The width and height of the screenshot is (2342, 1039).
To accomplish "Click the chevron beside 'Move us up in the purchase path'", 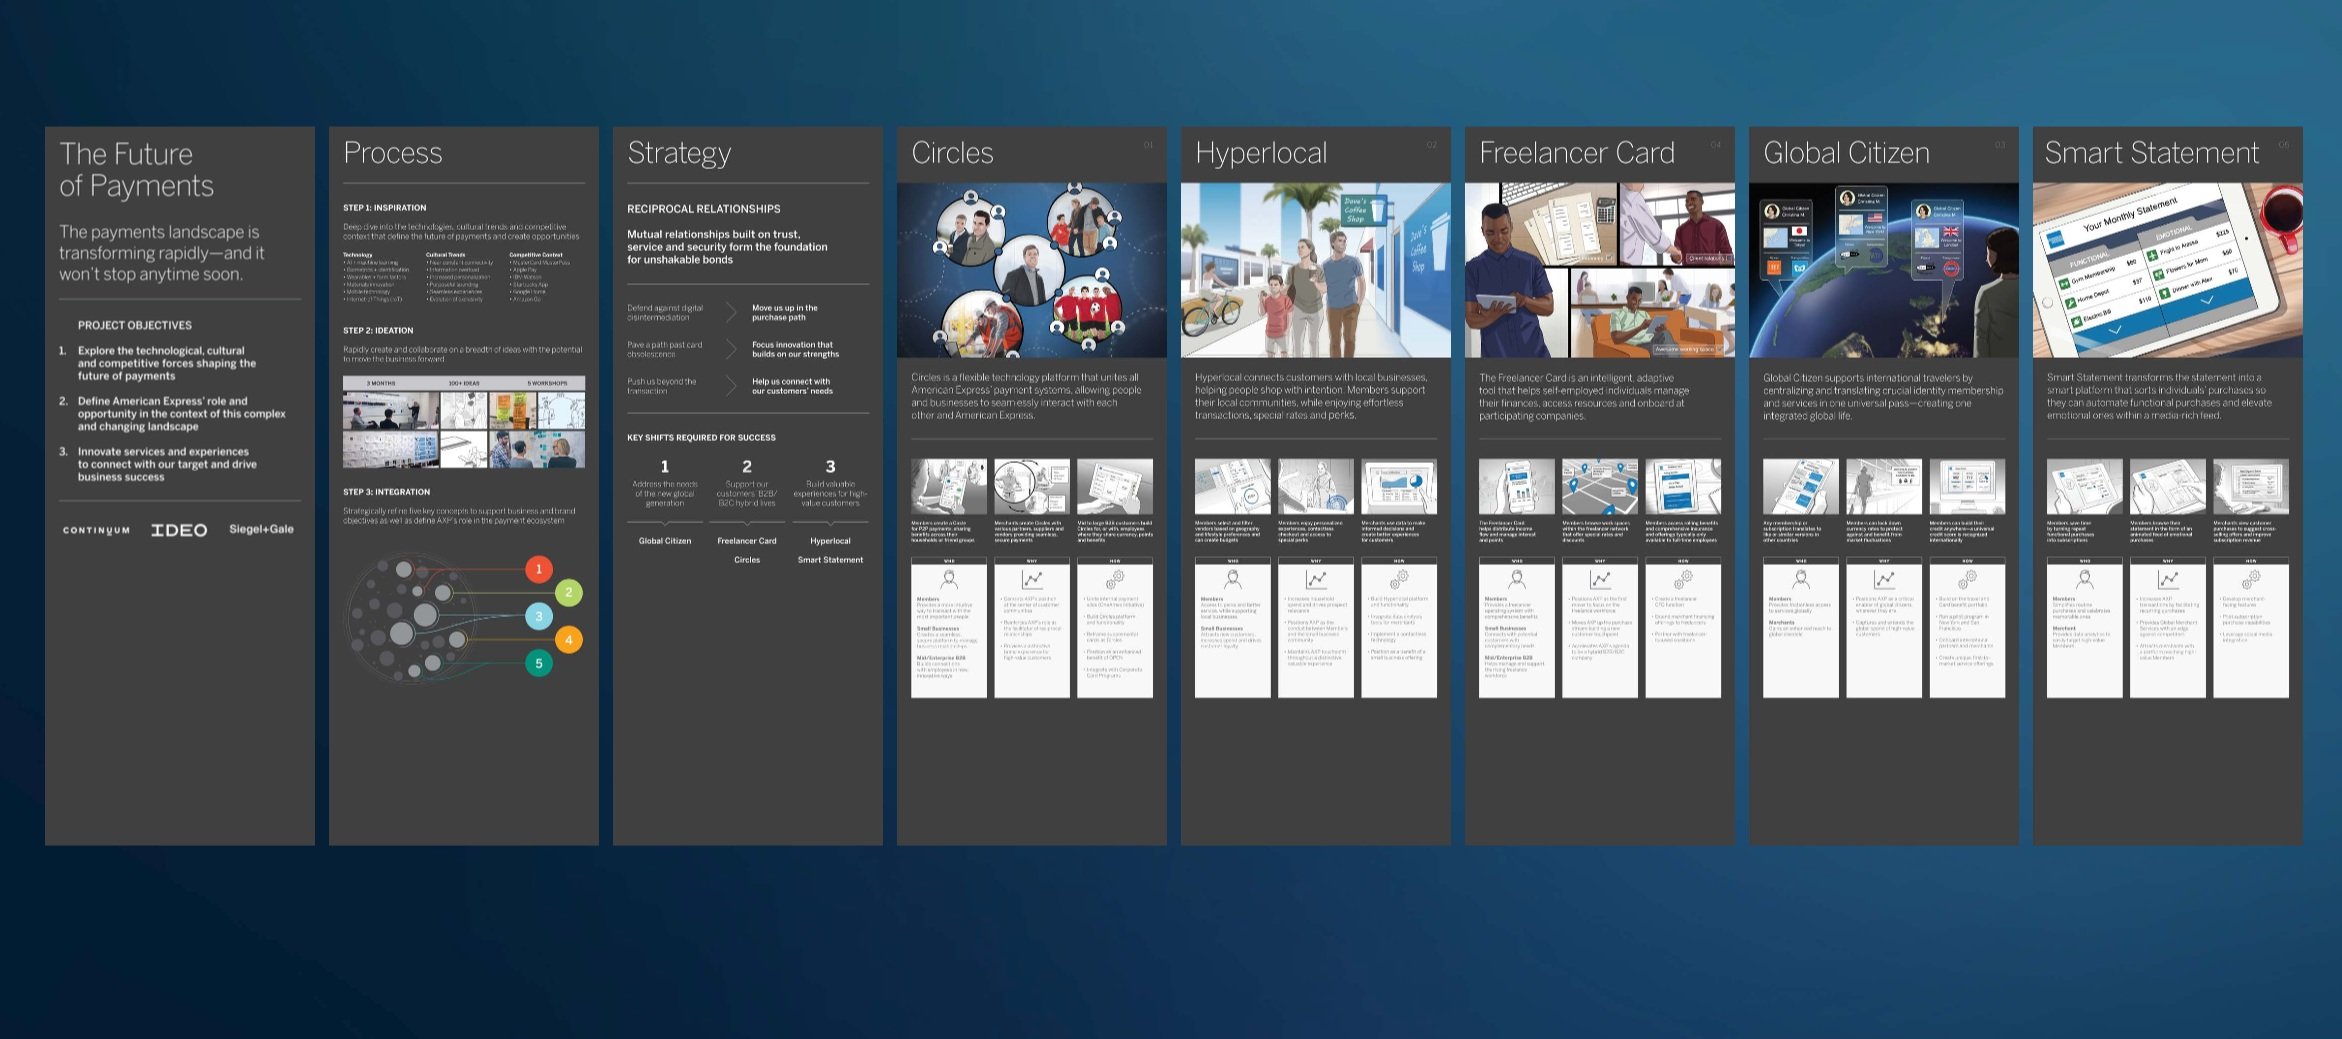I will point(731,313).
